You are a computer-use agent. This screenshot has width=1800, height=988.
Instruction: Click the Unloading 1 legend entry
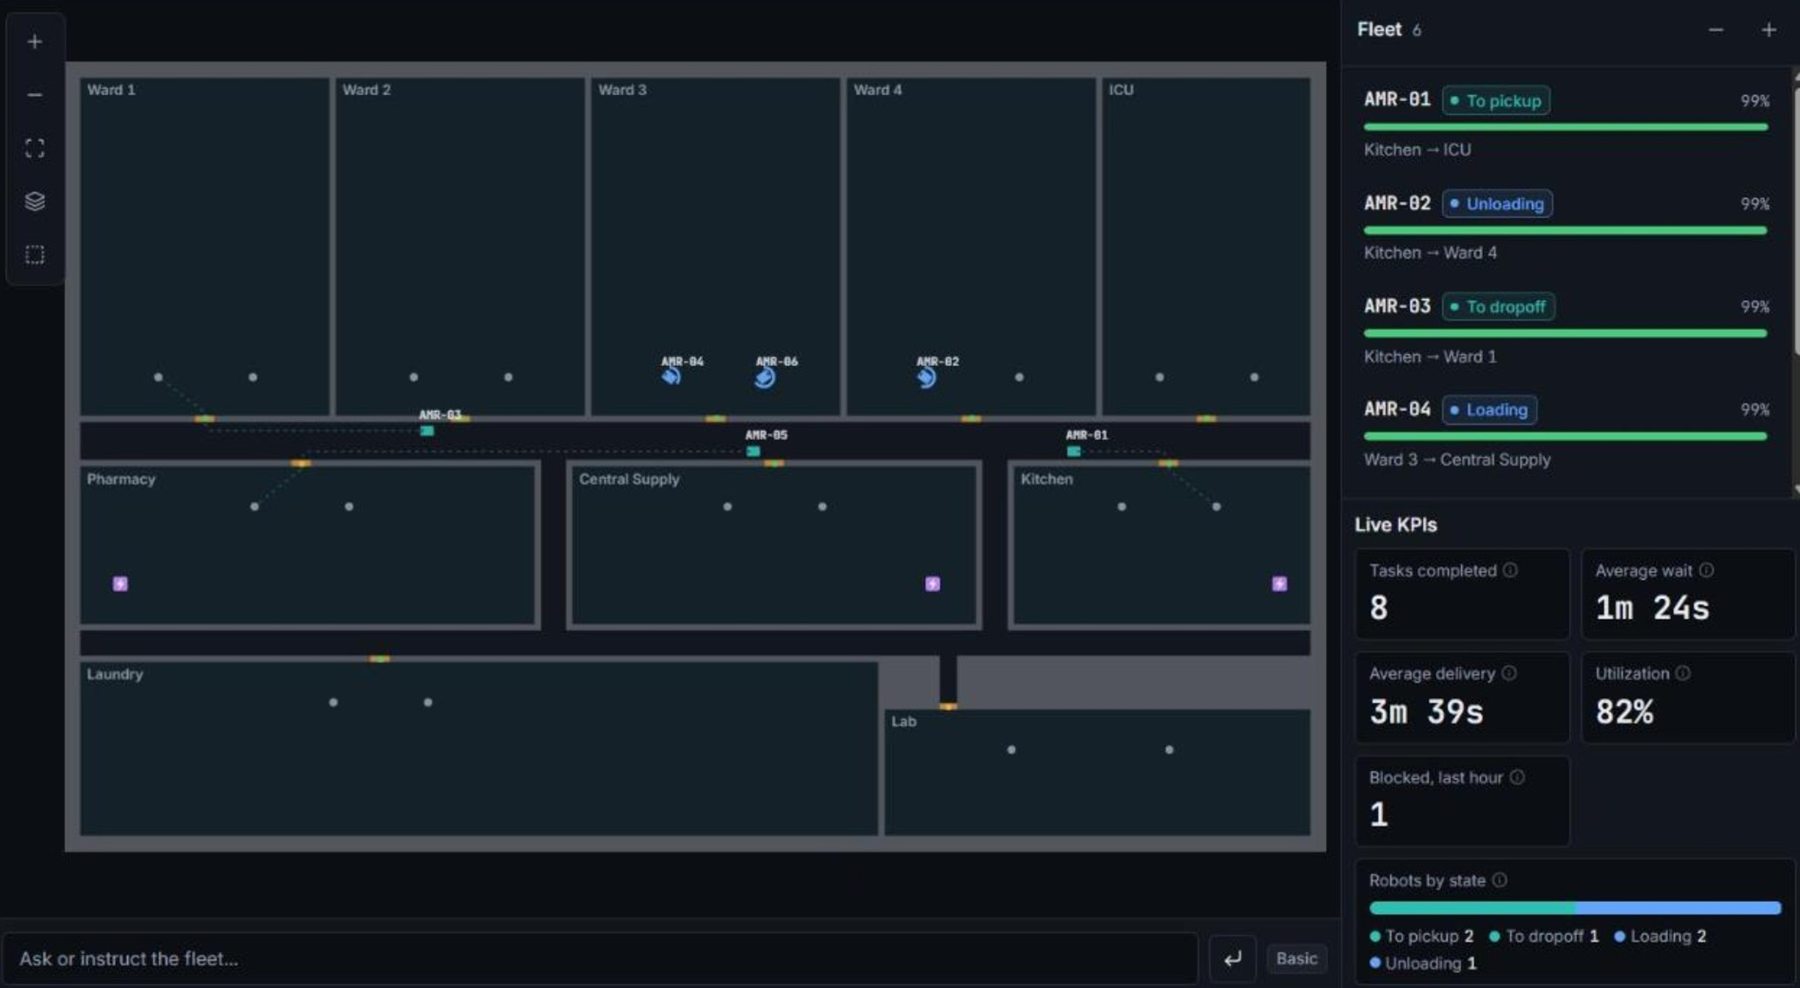[x=1422, y=963]
